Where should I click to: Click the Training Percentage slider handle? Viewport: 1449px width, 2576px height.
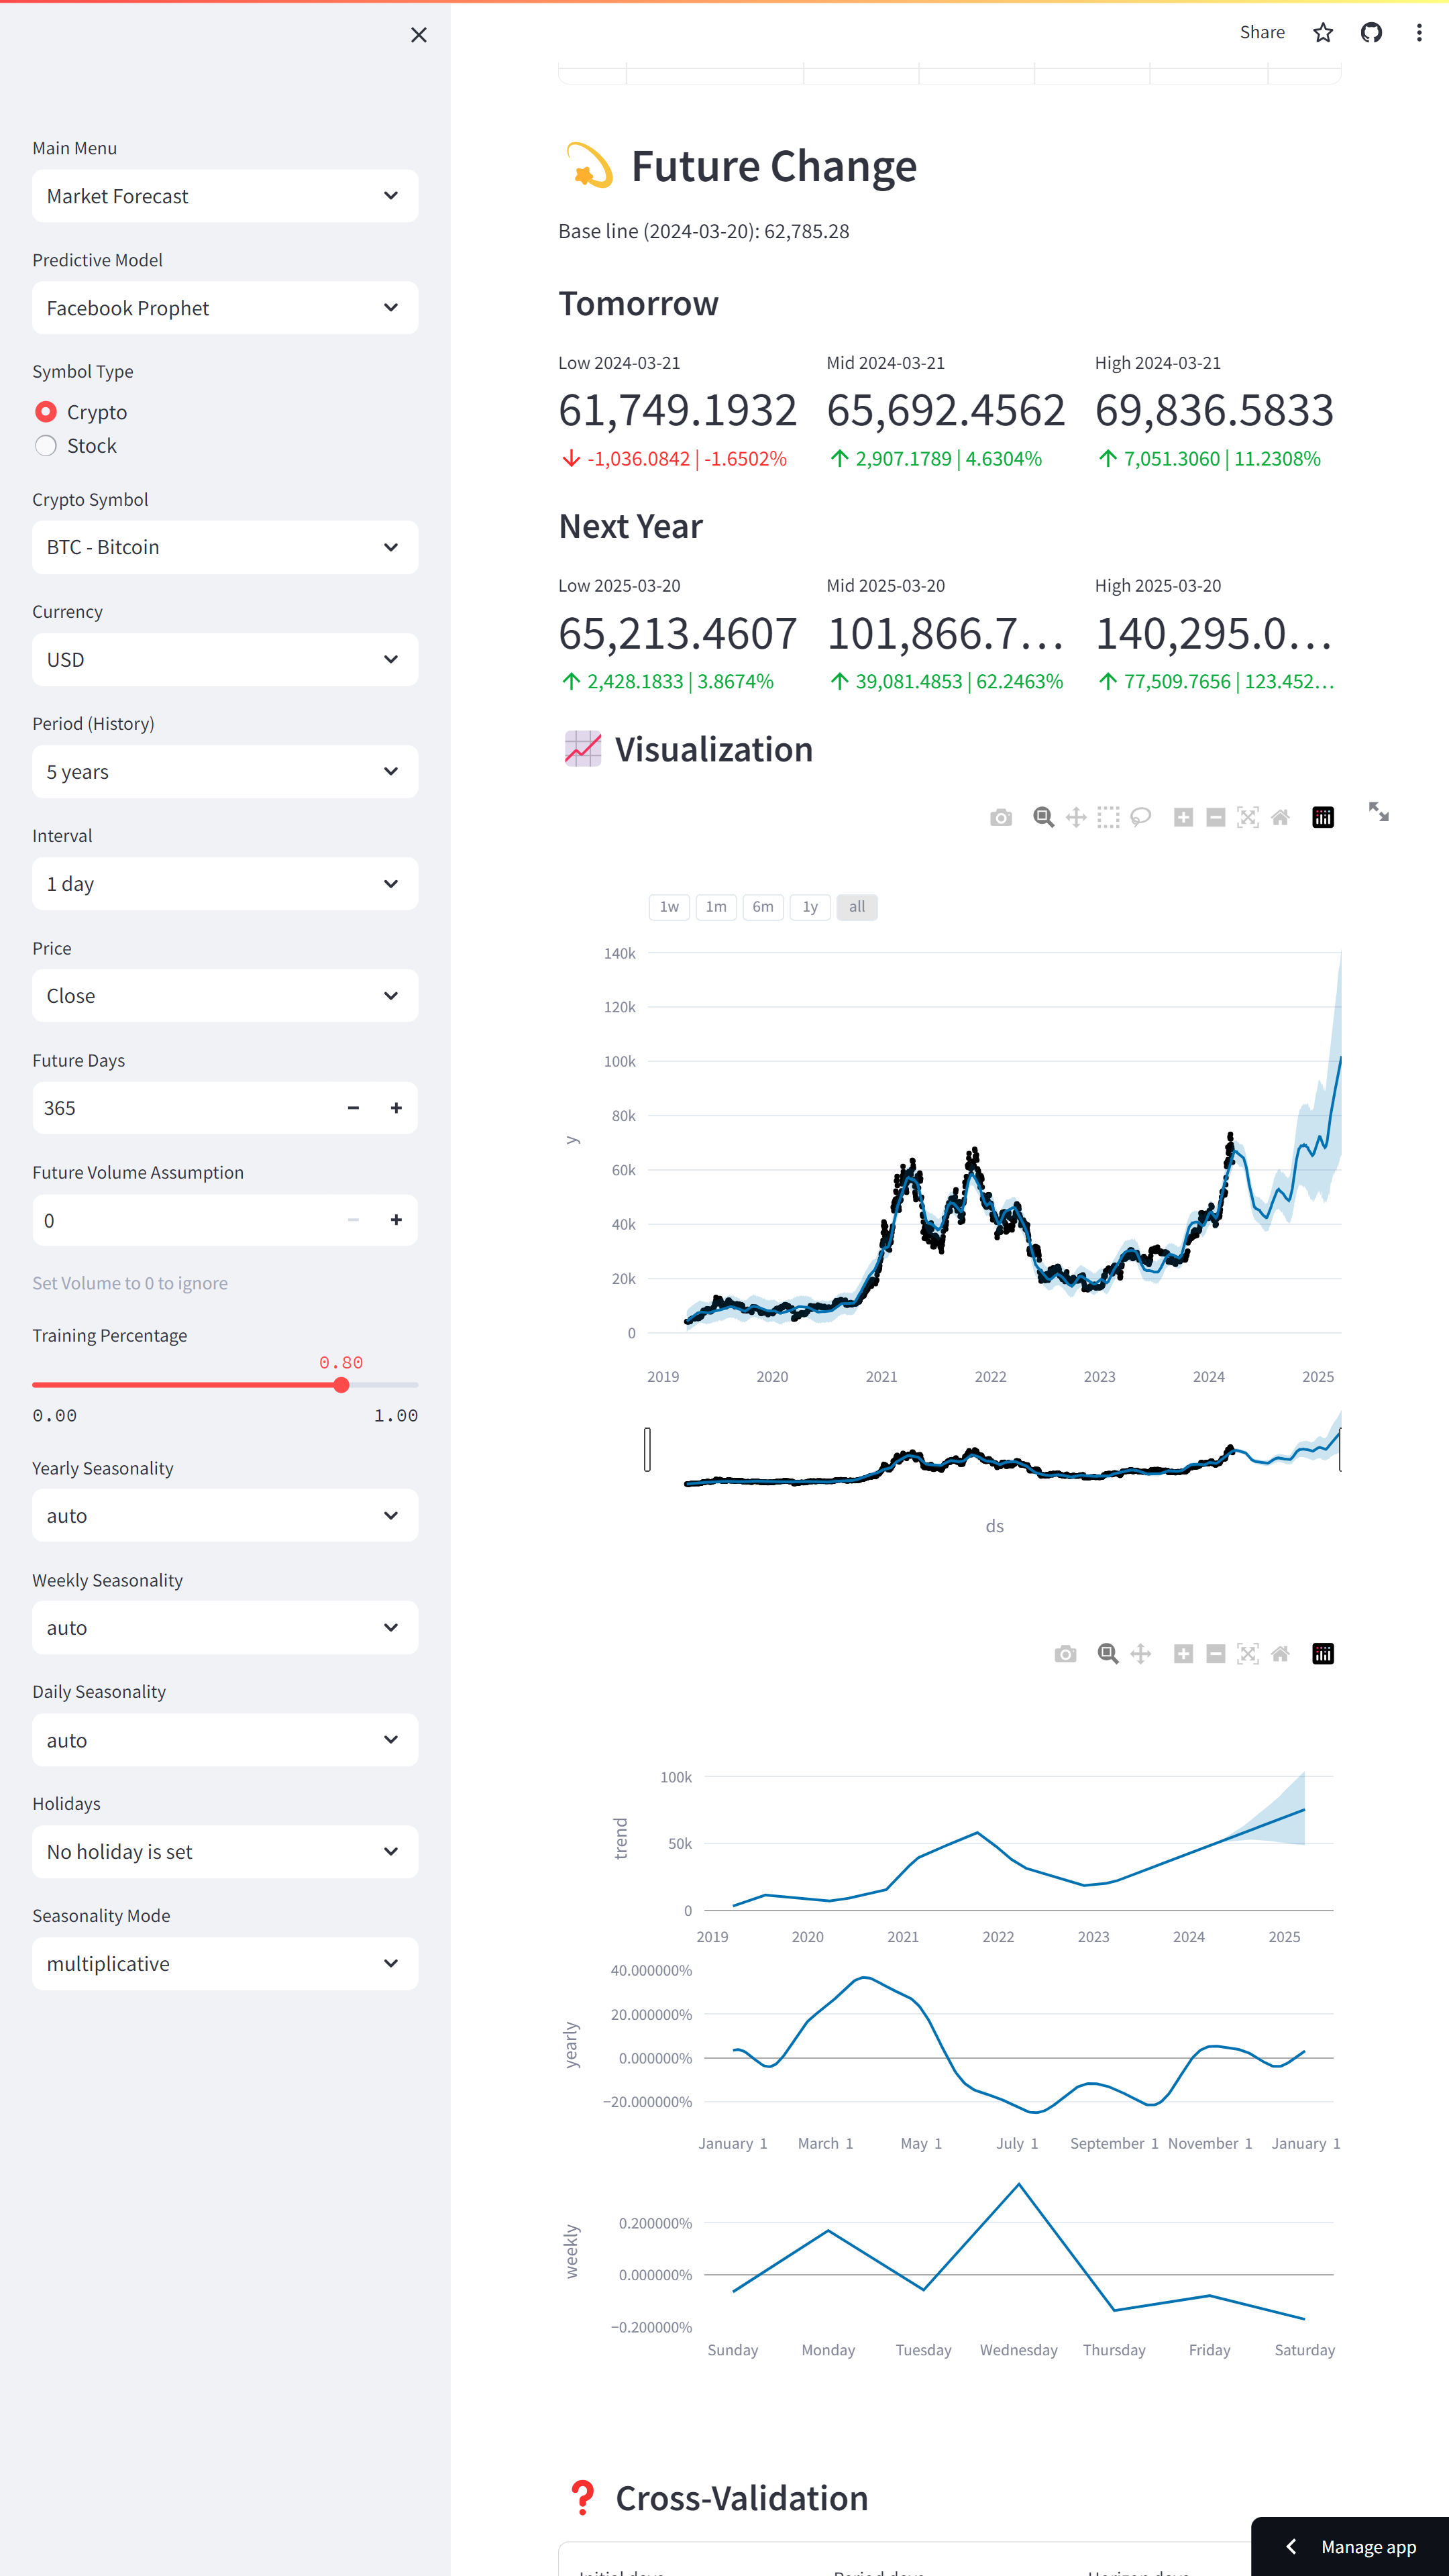click(341, 1385)
